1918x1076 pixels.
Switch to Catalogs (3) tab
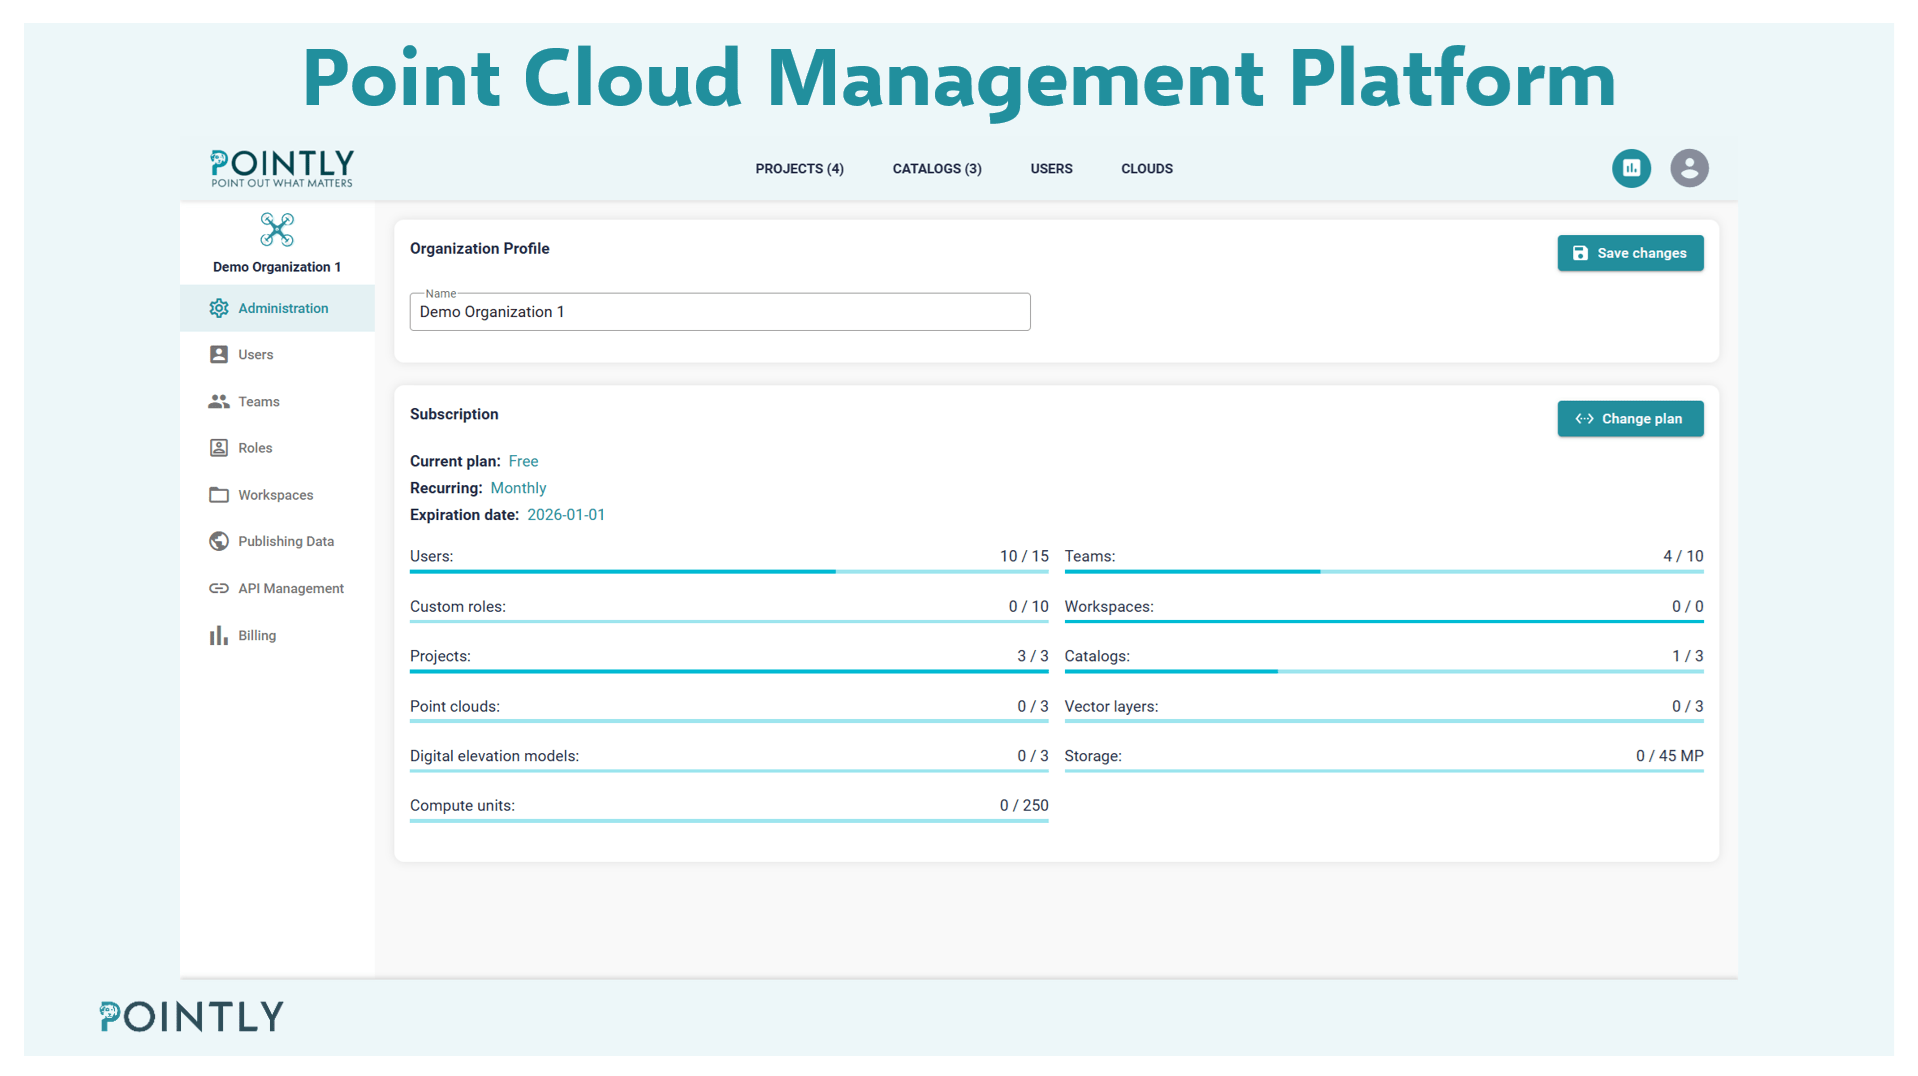click(936, 169)
